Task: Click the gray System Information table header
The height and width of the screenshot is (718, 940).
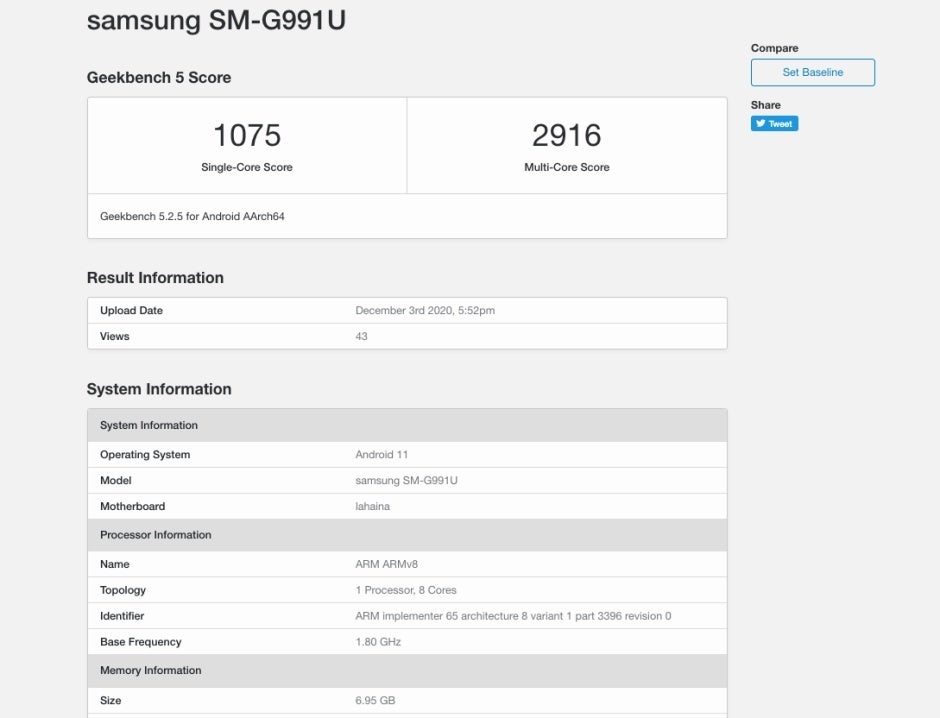Action: pyautogui.click(x=407, y=426)
